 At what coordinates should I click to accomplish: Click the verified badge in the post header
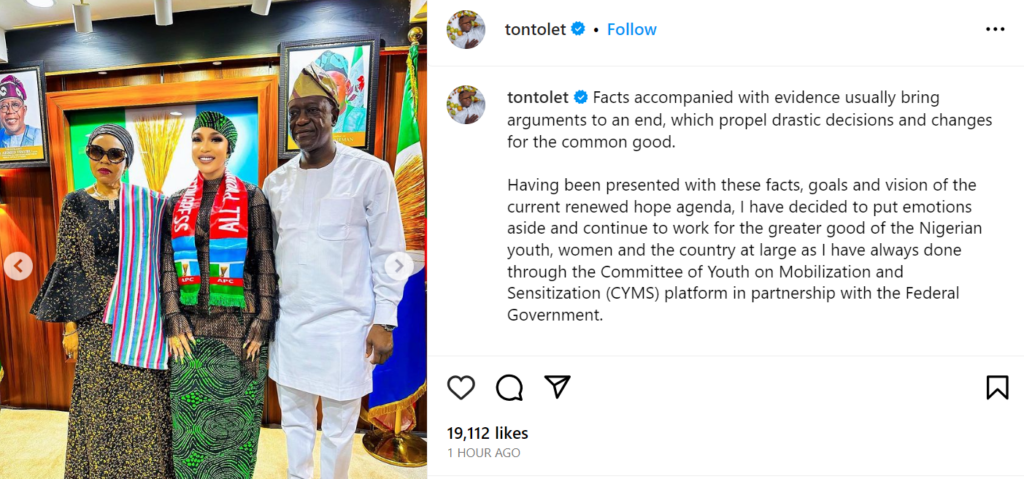(x=578, y=30)
